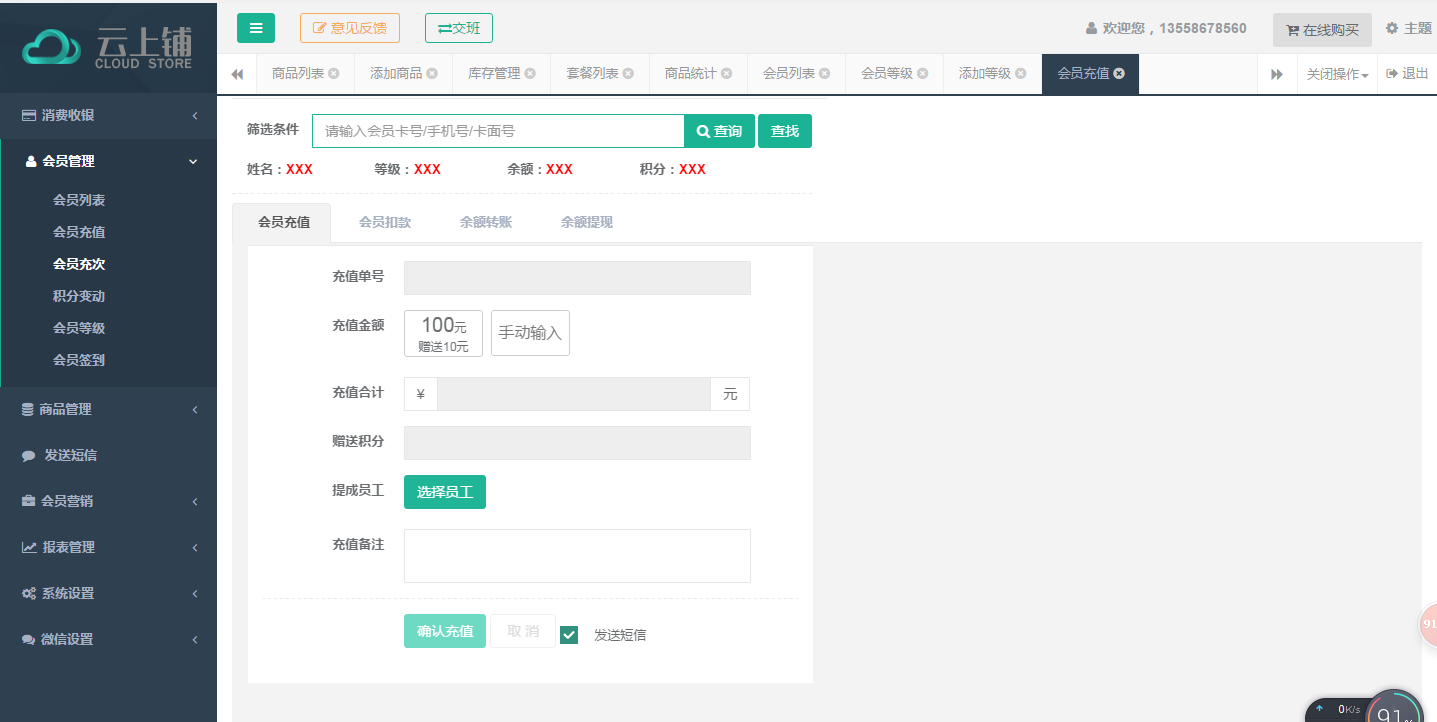Click the 取消 button
Screen dimensions: 1437x722
click(x=523, y=631)
